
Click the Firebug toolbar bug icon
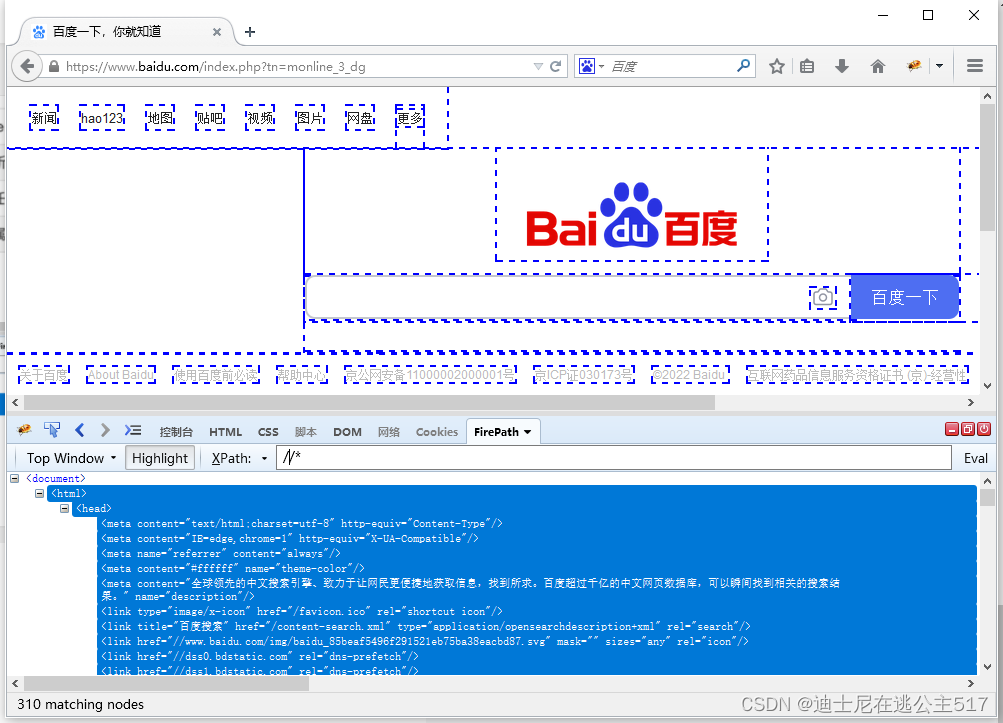[x=914, y=65]
